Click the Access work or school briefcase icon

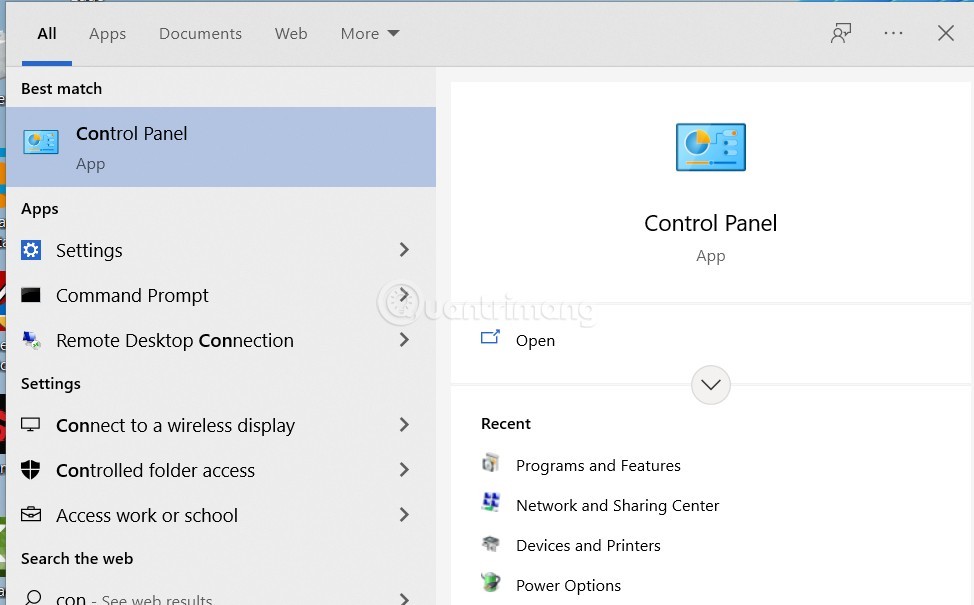30,515
